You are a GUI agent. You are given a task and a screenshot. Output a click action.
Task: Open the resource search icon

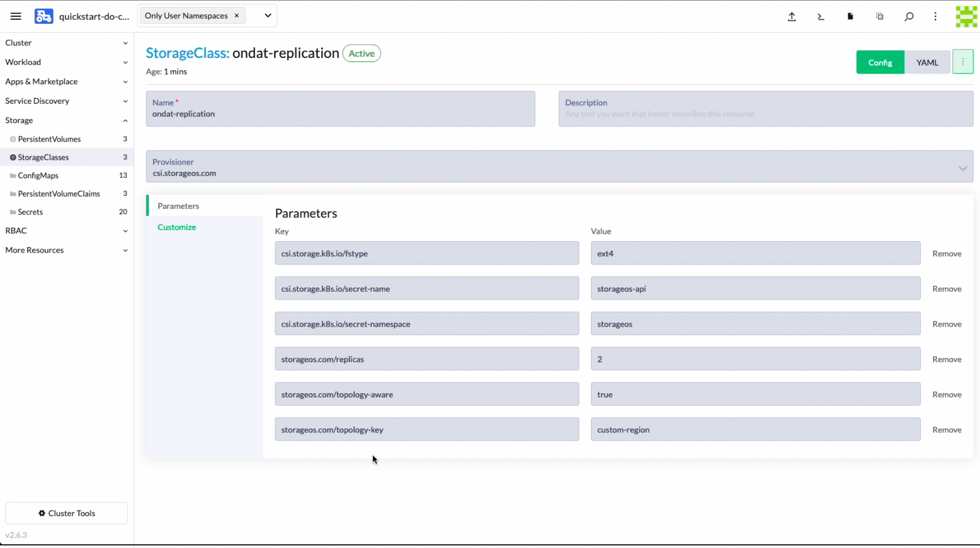click(909, 16)
